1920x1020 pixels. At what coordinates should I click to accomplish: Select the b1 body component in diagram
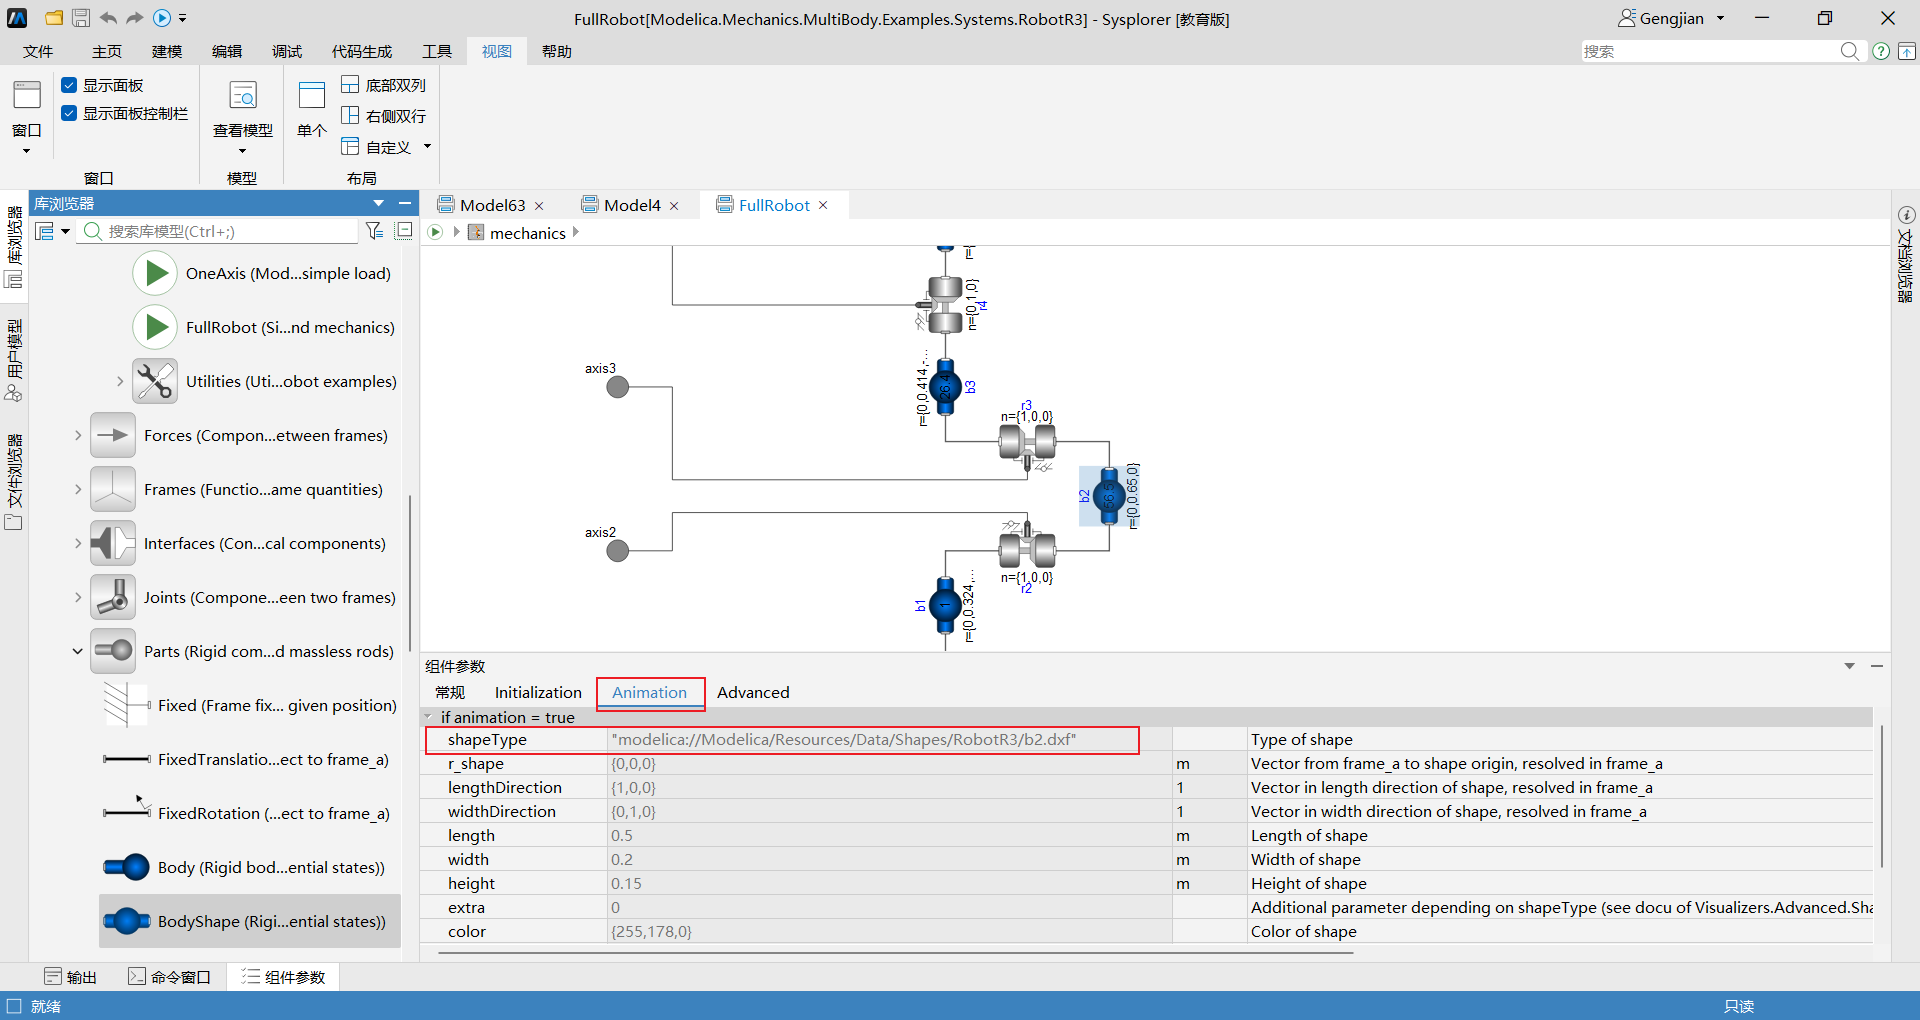pos(945,605)
